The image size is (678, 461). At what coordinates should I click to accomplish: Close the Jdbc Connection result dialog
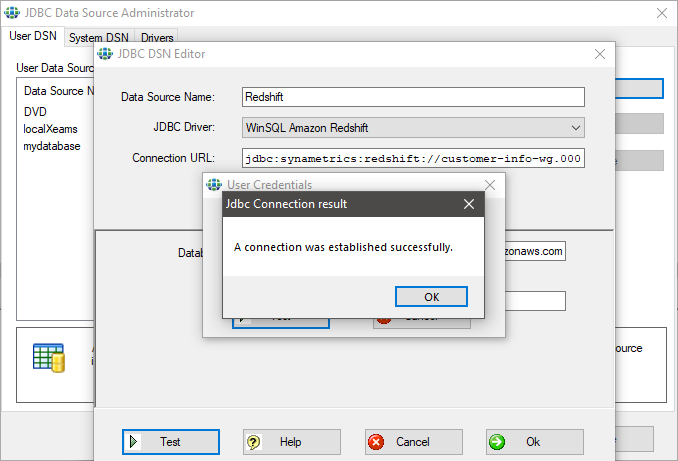coord(469,204)
